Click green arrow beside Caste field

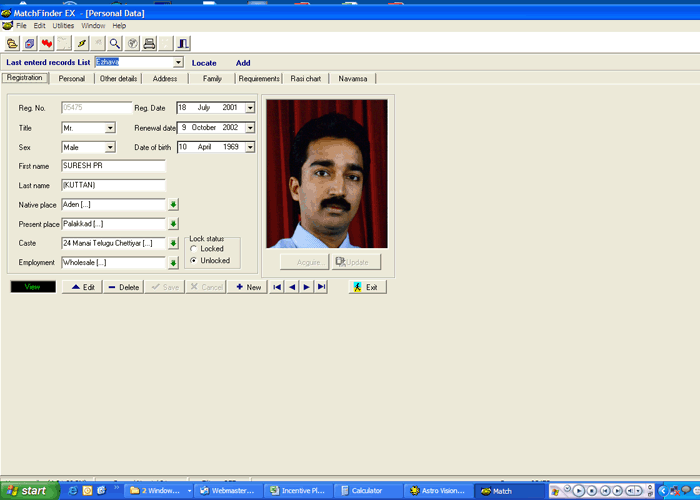pos(173,243)
